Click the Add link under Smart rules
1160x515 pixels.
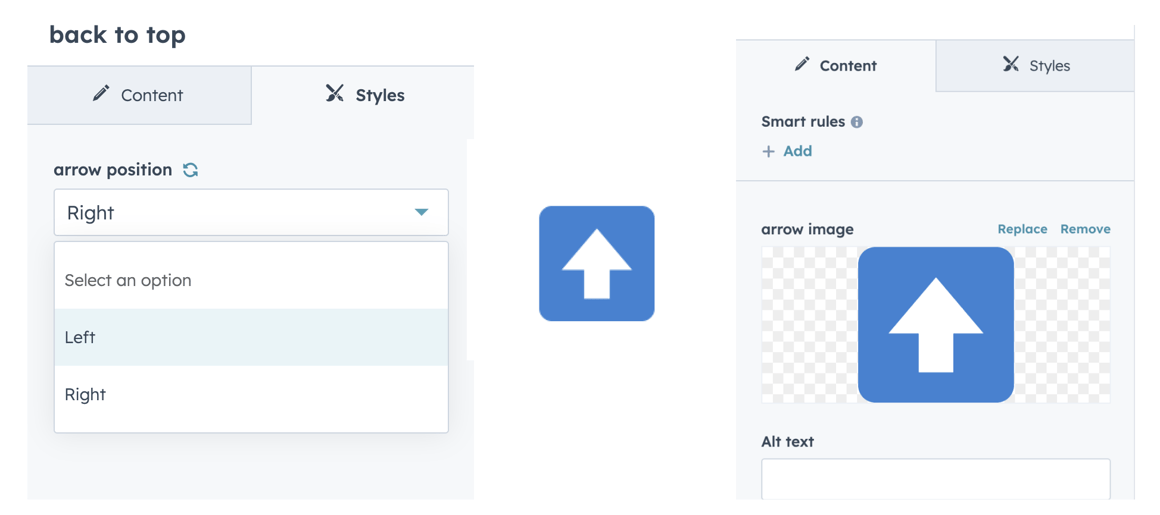(x=797, y=151)
